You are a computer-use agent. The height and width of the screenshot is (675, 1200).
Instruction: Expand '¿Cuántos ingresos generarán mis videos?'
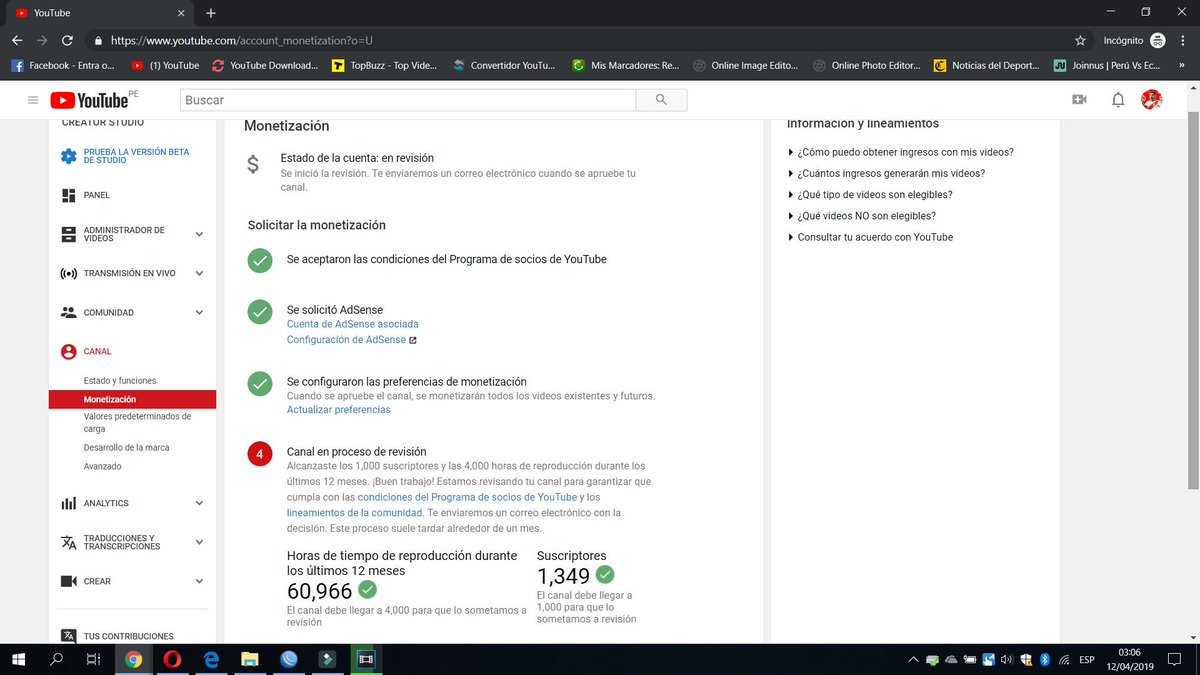pyautogui.click(x=886, y=173)
